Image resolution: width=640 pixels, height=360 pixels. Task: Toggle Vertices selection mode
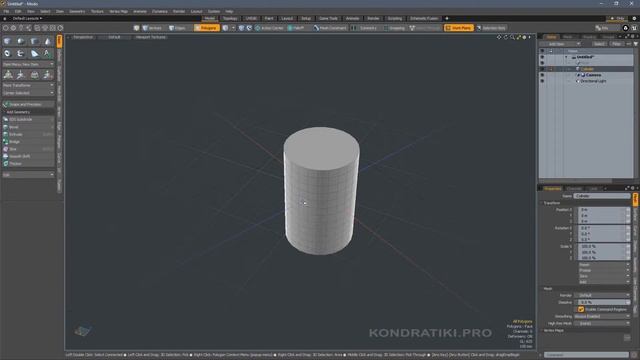pos(152,28)
